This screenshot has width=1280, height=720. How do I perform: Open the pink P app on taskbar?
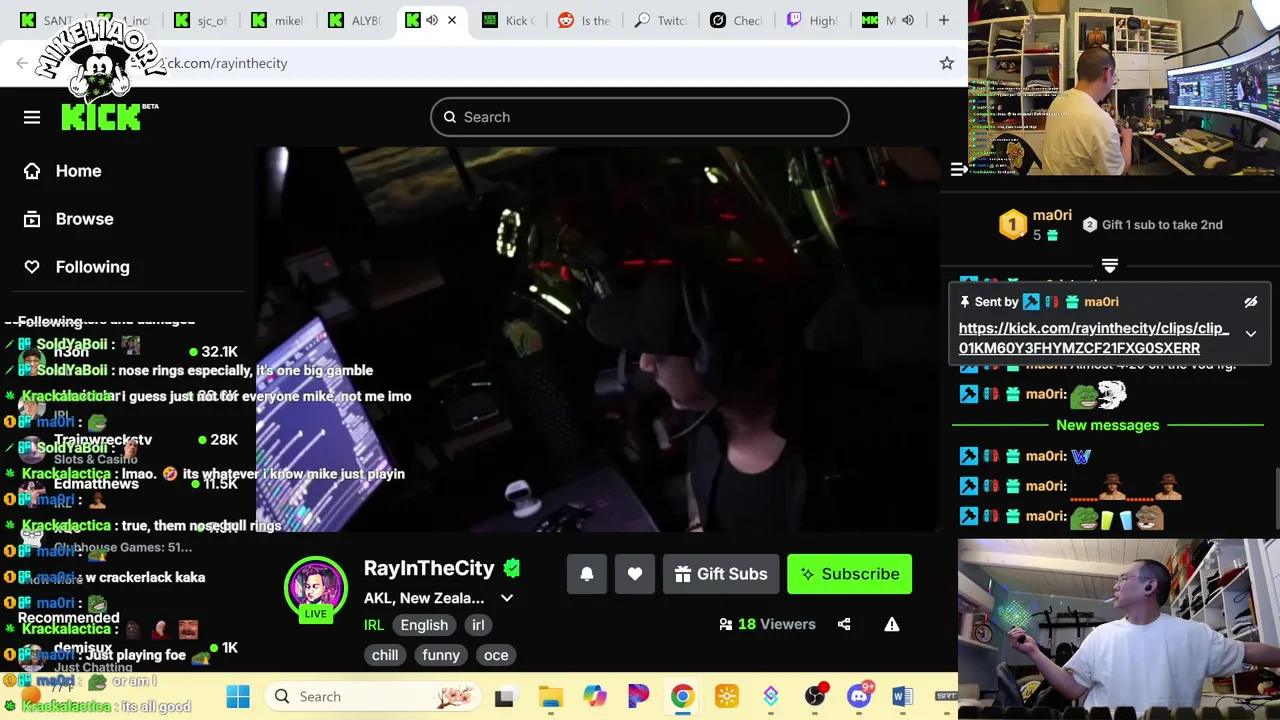638,697
